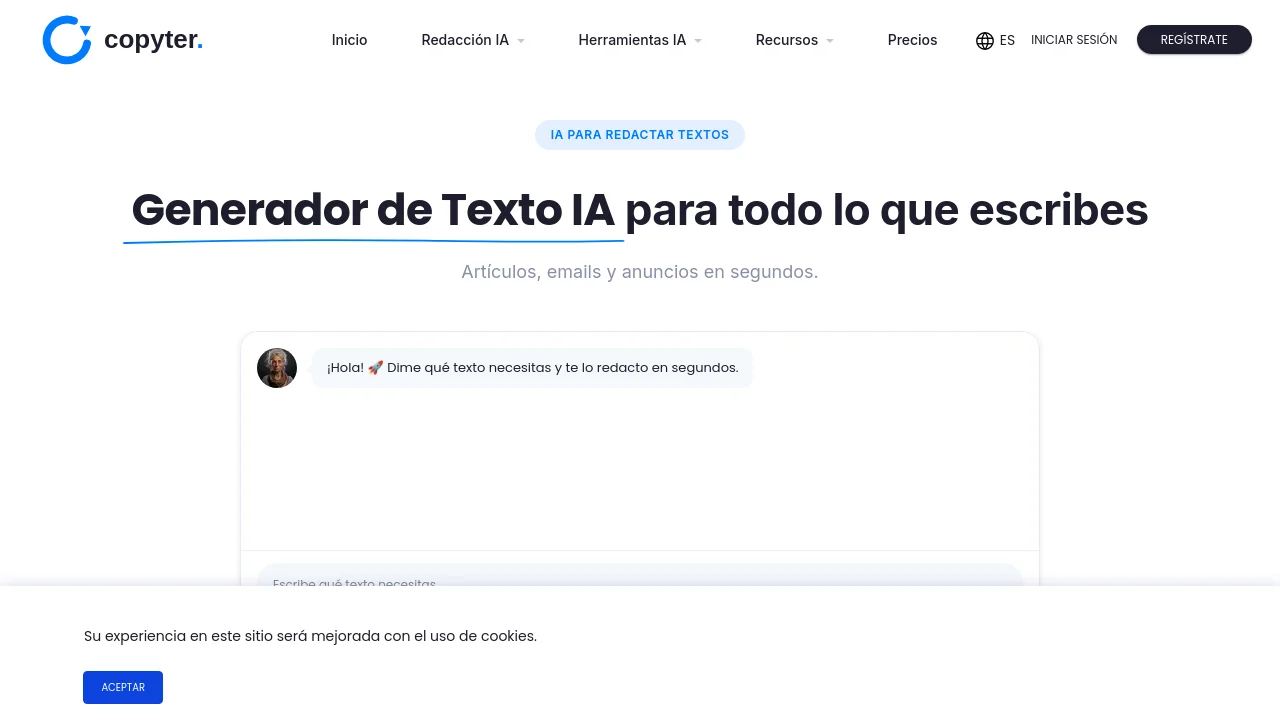Go to the Precios page
The height and width of the screenshot is (720, 1280).
coord(913,40)
